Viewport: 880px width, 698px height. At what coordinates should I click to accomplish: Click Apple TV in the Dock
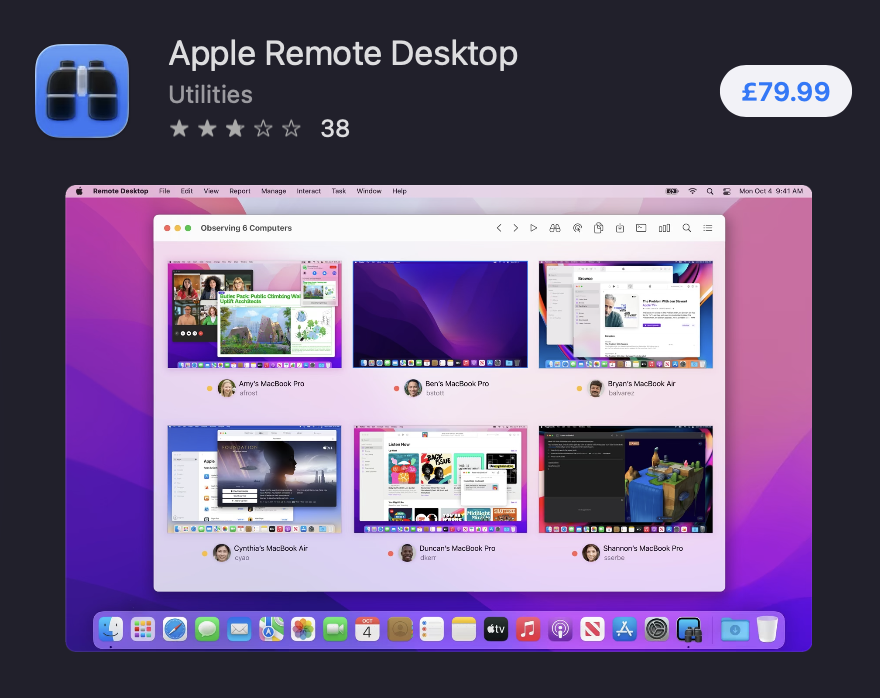496,629
